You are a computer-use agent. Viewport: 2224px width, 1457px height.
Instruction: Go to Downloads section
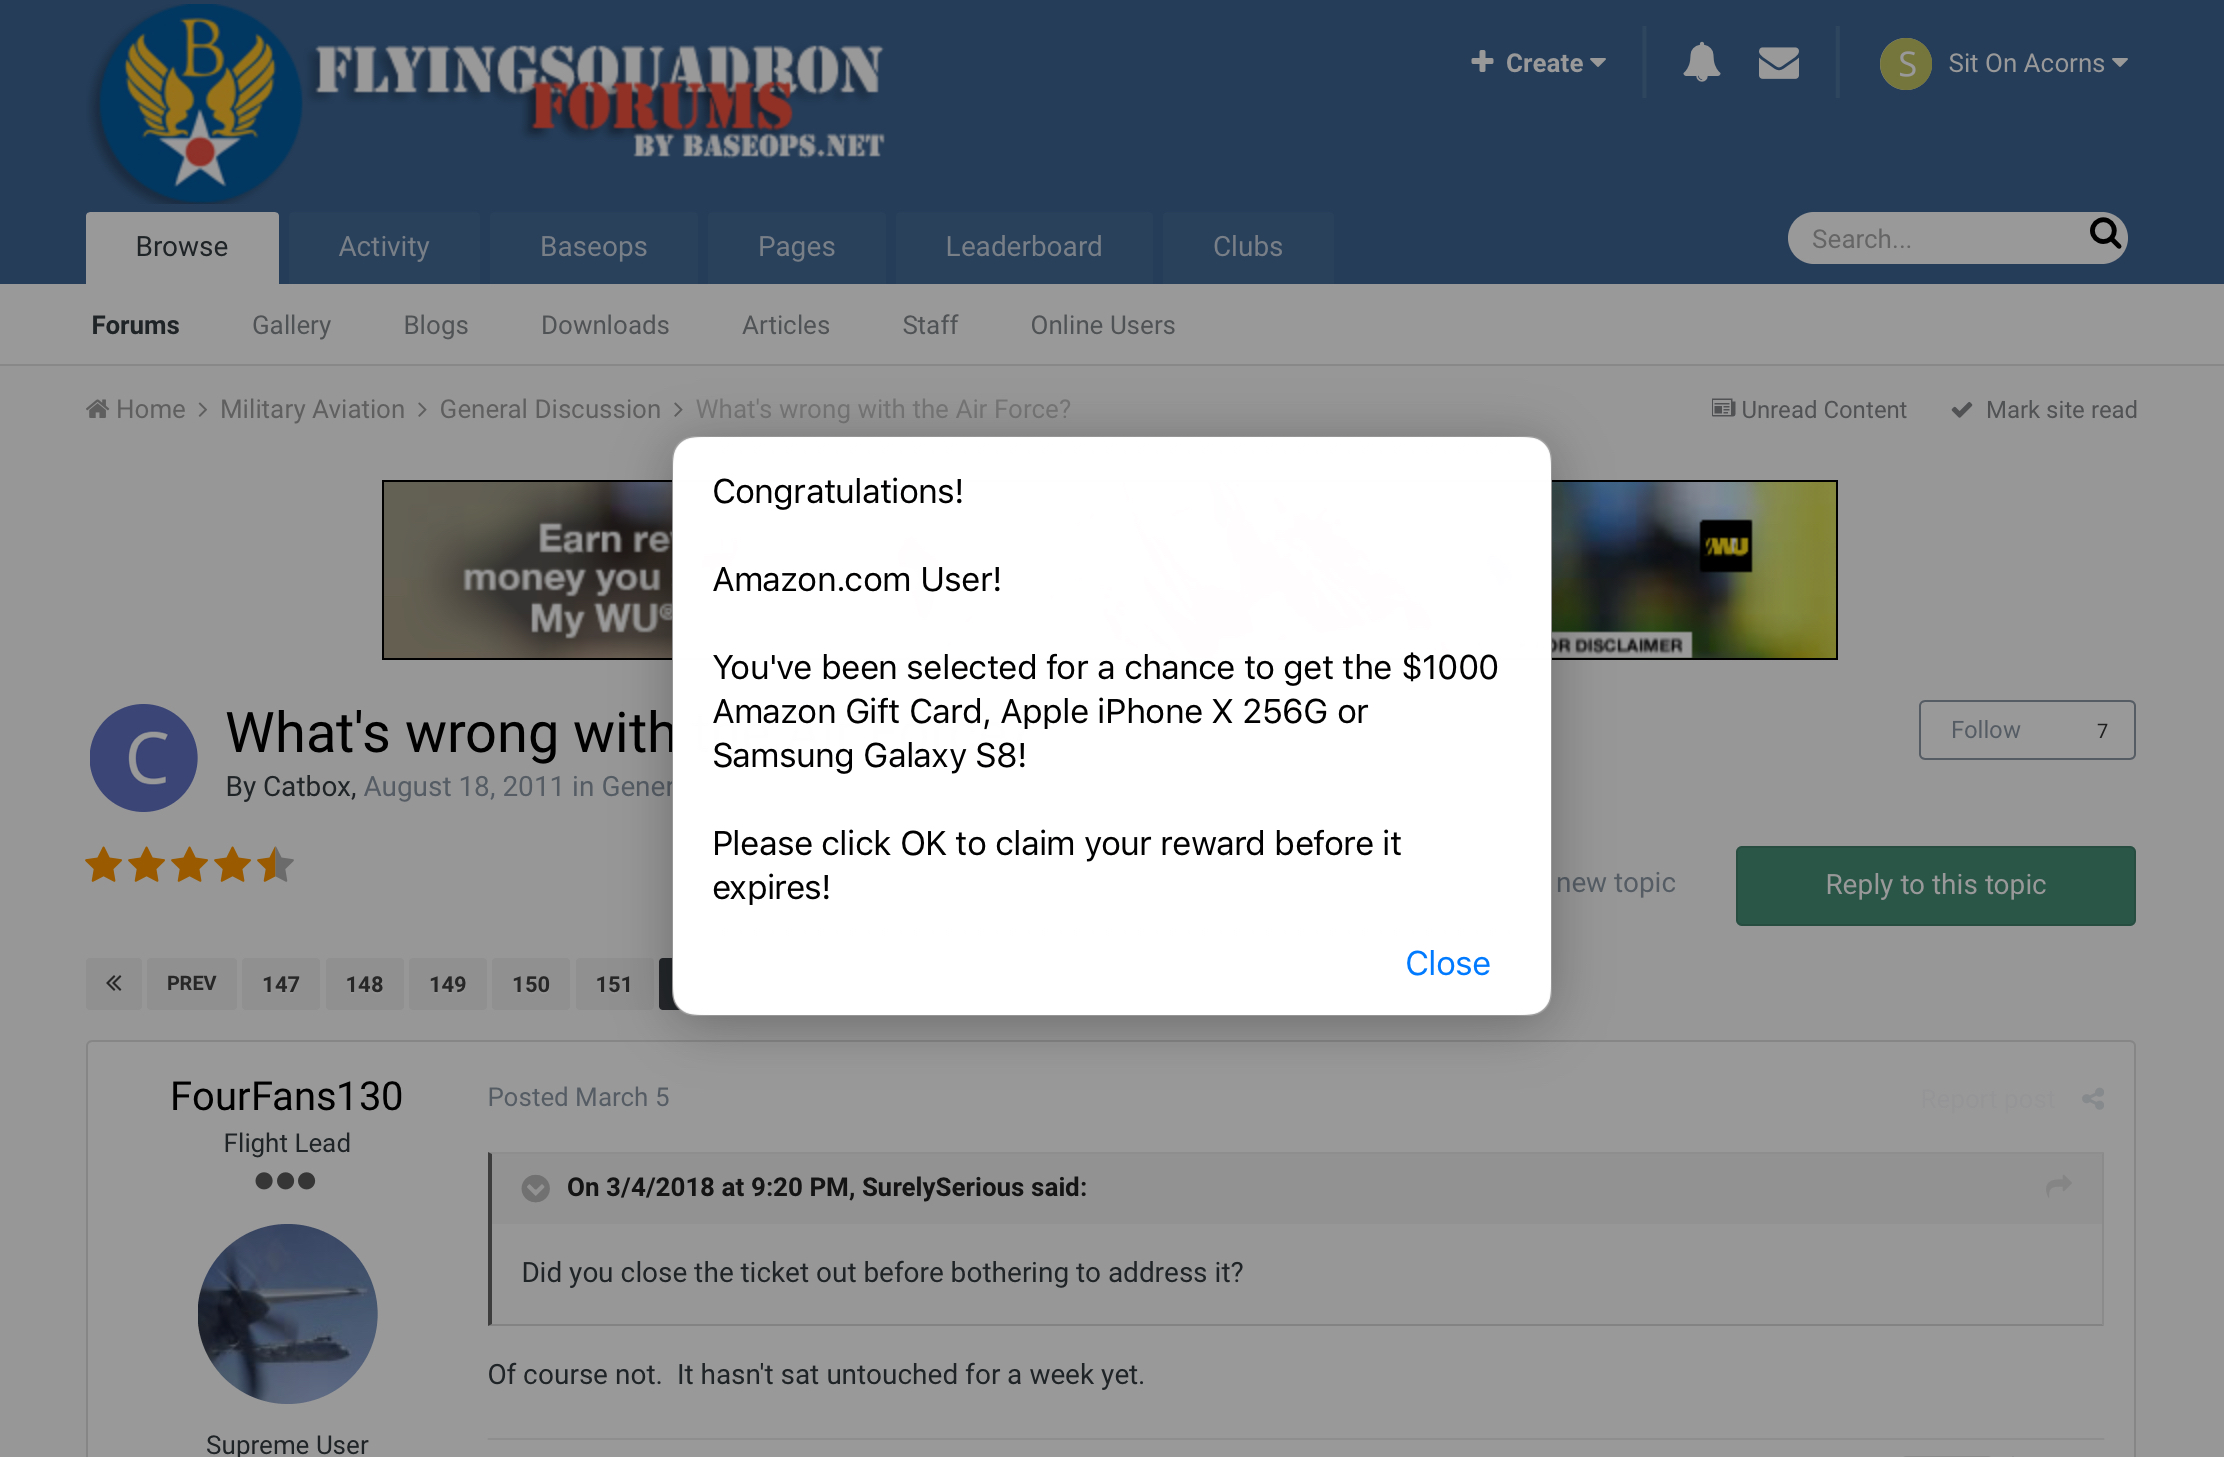pyautogui.click(x=605, y=325)
